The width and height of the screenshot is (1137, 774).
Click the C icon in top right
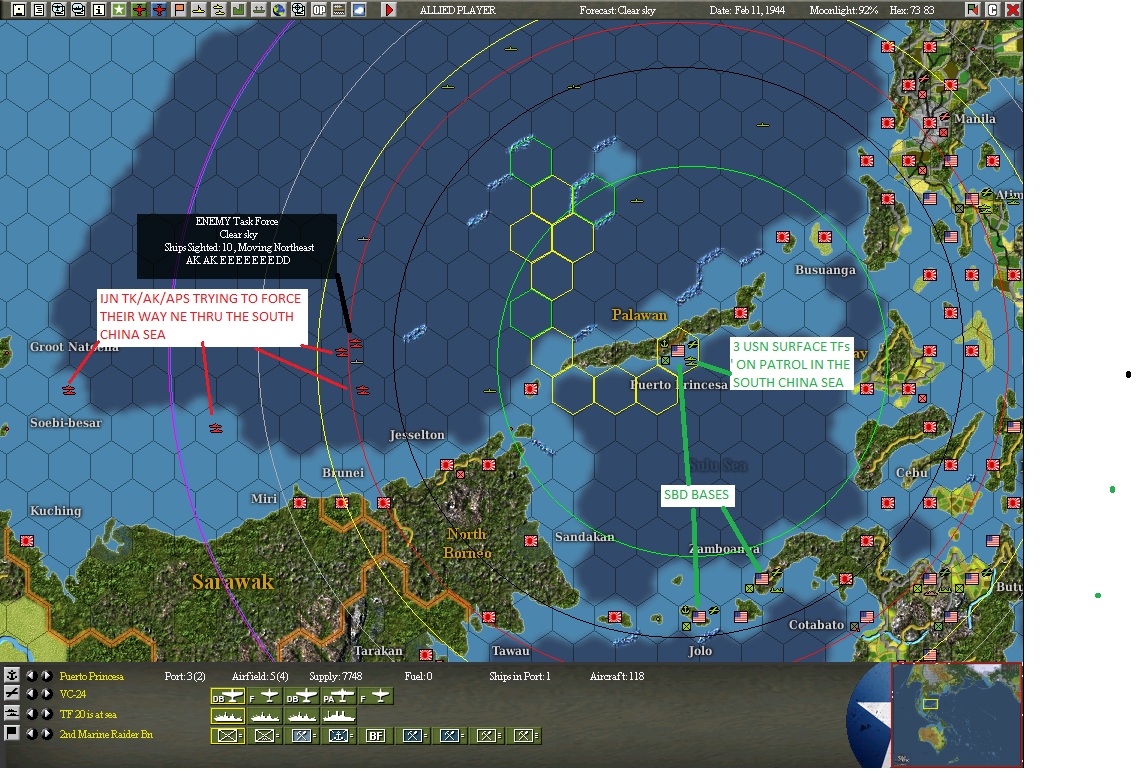tap(993, 9)
